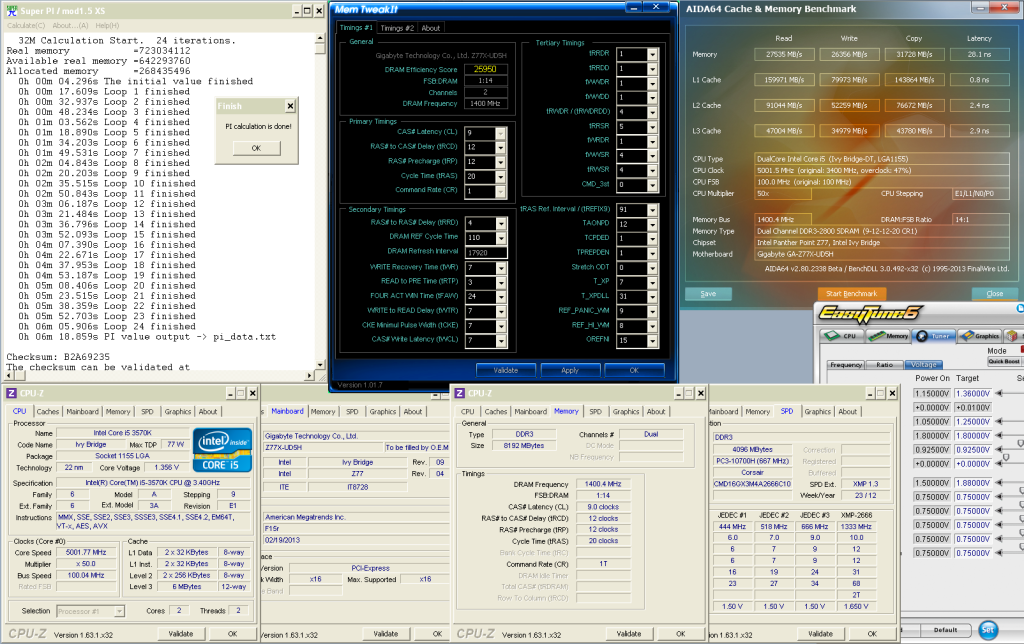Click the Intel Core i5 logo in CPU-Z
1024x644 pixels.
pyautogui.click(x=222, y=449)
